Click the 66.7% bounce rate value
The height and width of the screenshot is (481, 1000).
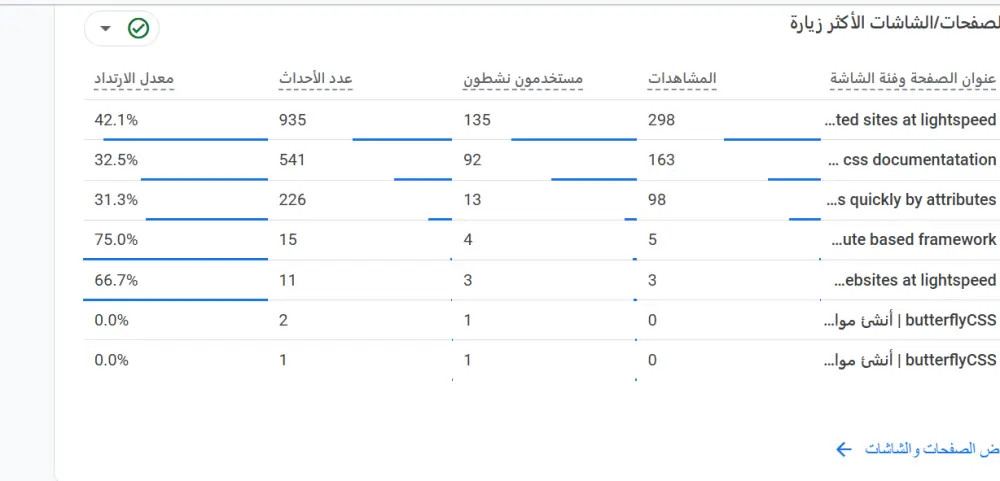(116, 280)
